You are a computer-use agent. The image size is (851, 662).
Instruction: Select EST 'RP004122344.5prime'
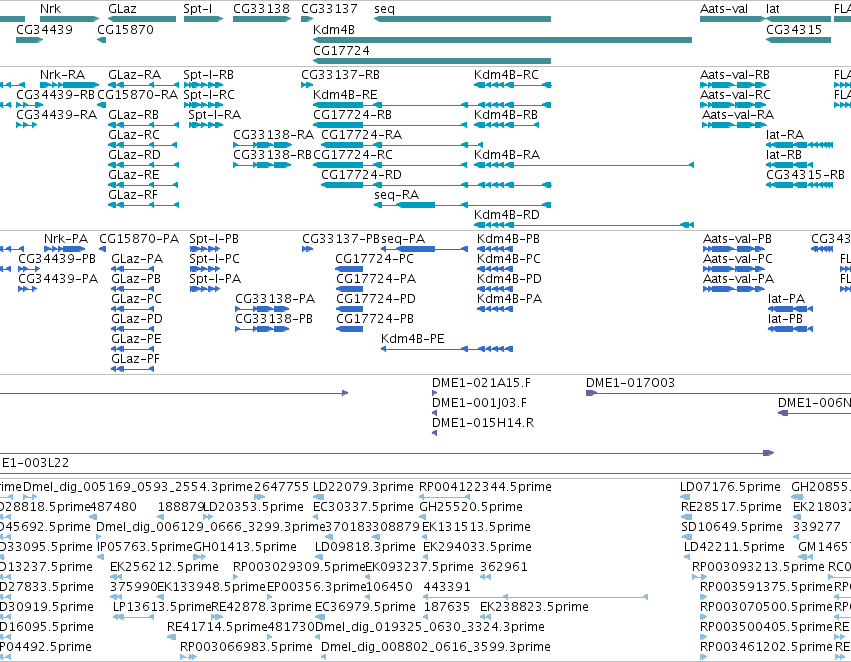485,487
